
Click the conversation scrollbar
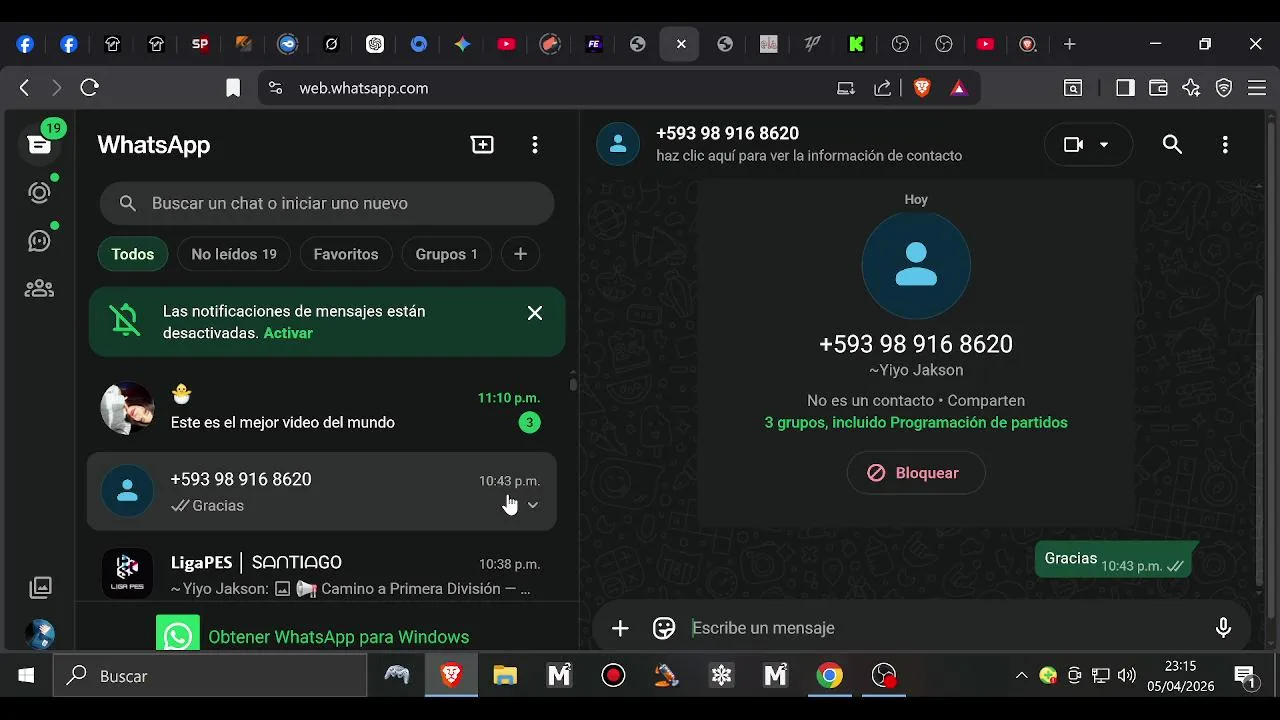(x=1258, y=440)
